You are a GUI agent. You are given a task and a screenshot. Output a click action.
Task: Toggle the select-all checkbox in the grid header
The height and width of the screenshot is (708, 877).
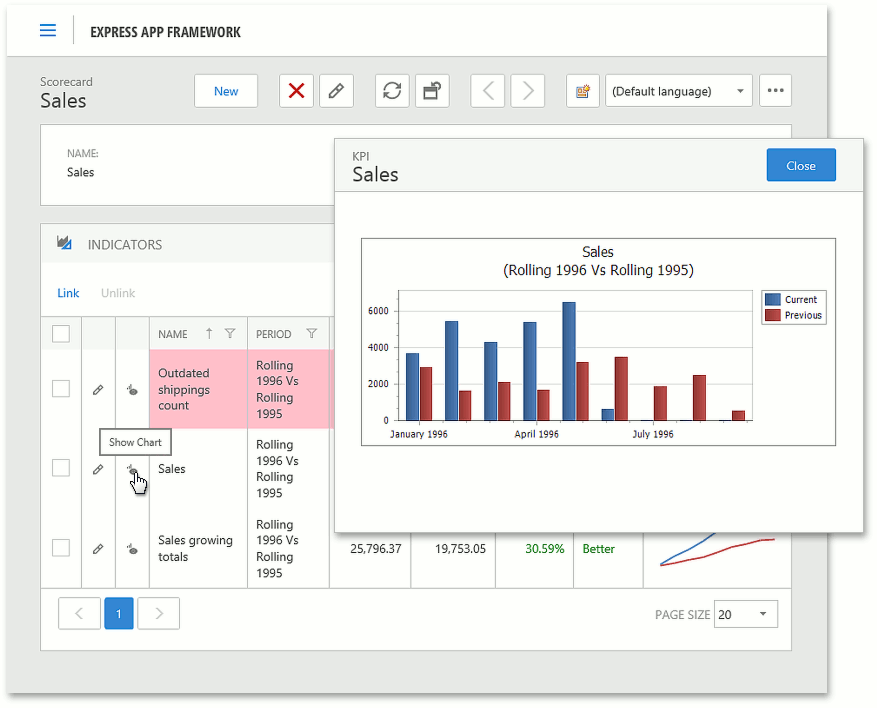point(60,333)
